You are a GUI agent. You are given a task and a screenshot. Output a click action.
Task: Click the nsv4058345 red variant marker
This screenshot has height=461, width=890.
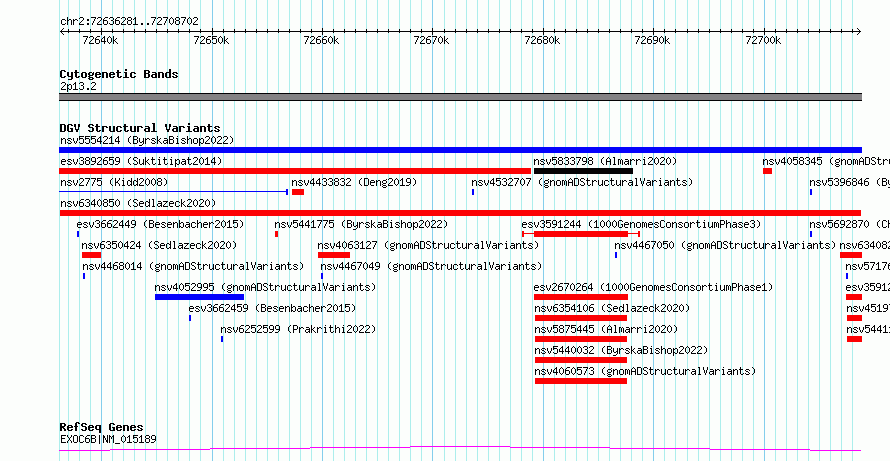[x=767, y=171]
